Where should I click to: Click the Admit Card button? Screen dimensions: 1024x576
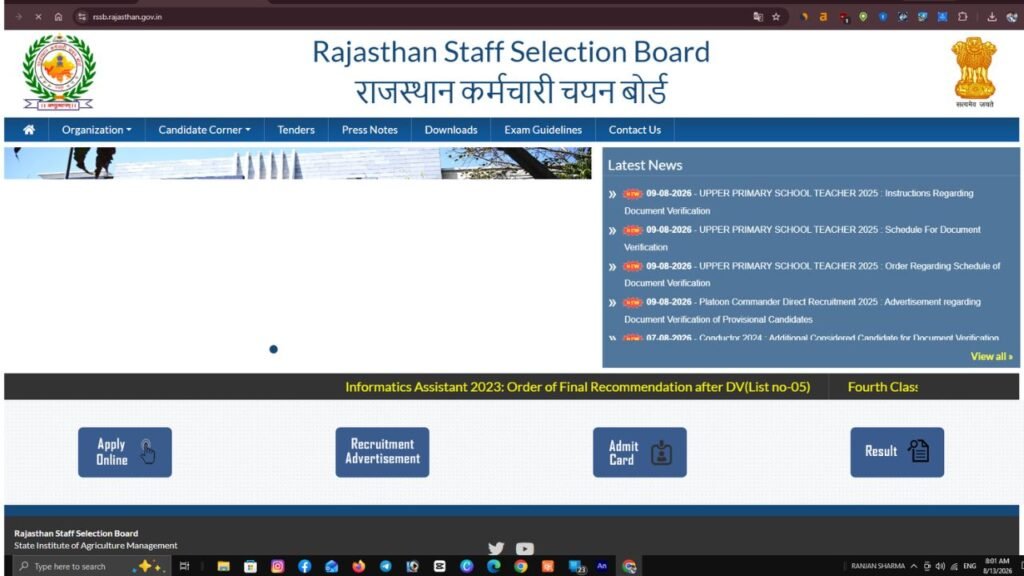[x=639, y=452]
